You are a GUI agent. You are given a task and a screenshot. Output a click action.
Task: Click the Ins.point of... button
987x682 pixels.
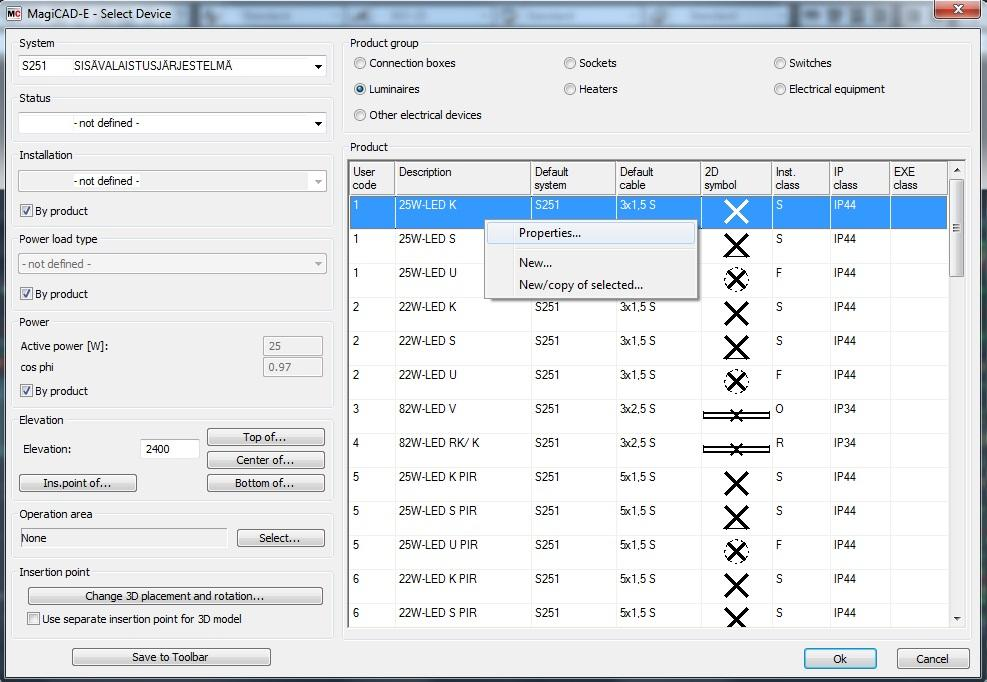[x=78, y=483]
